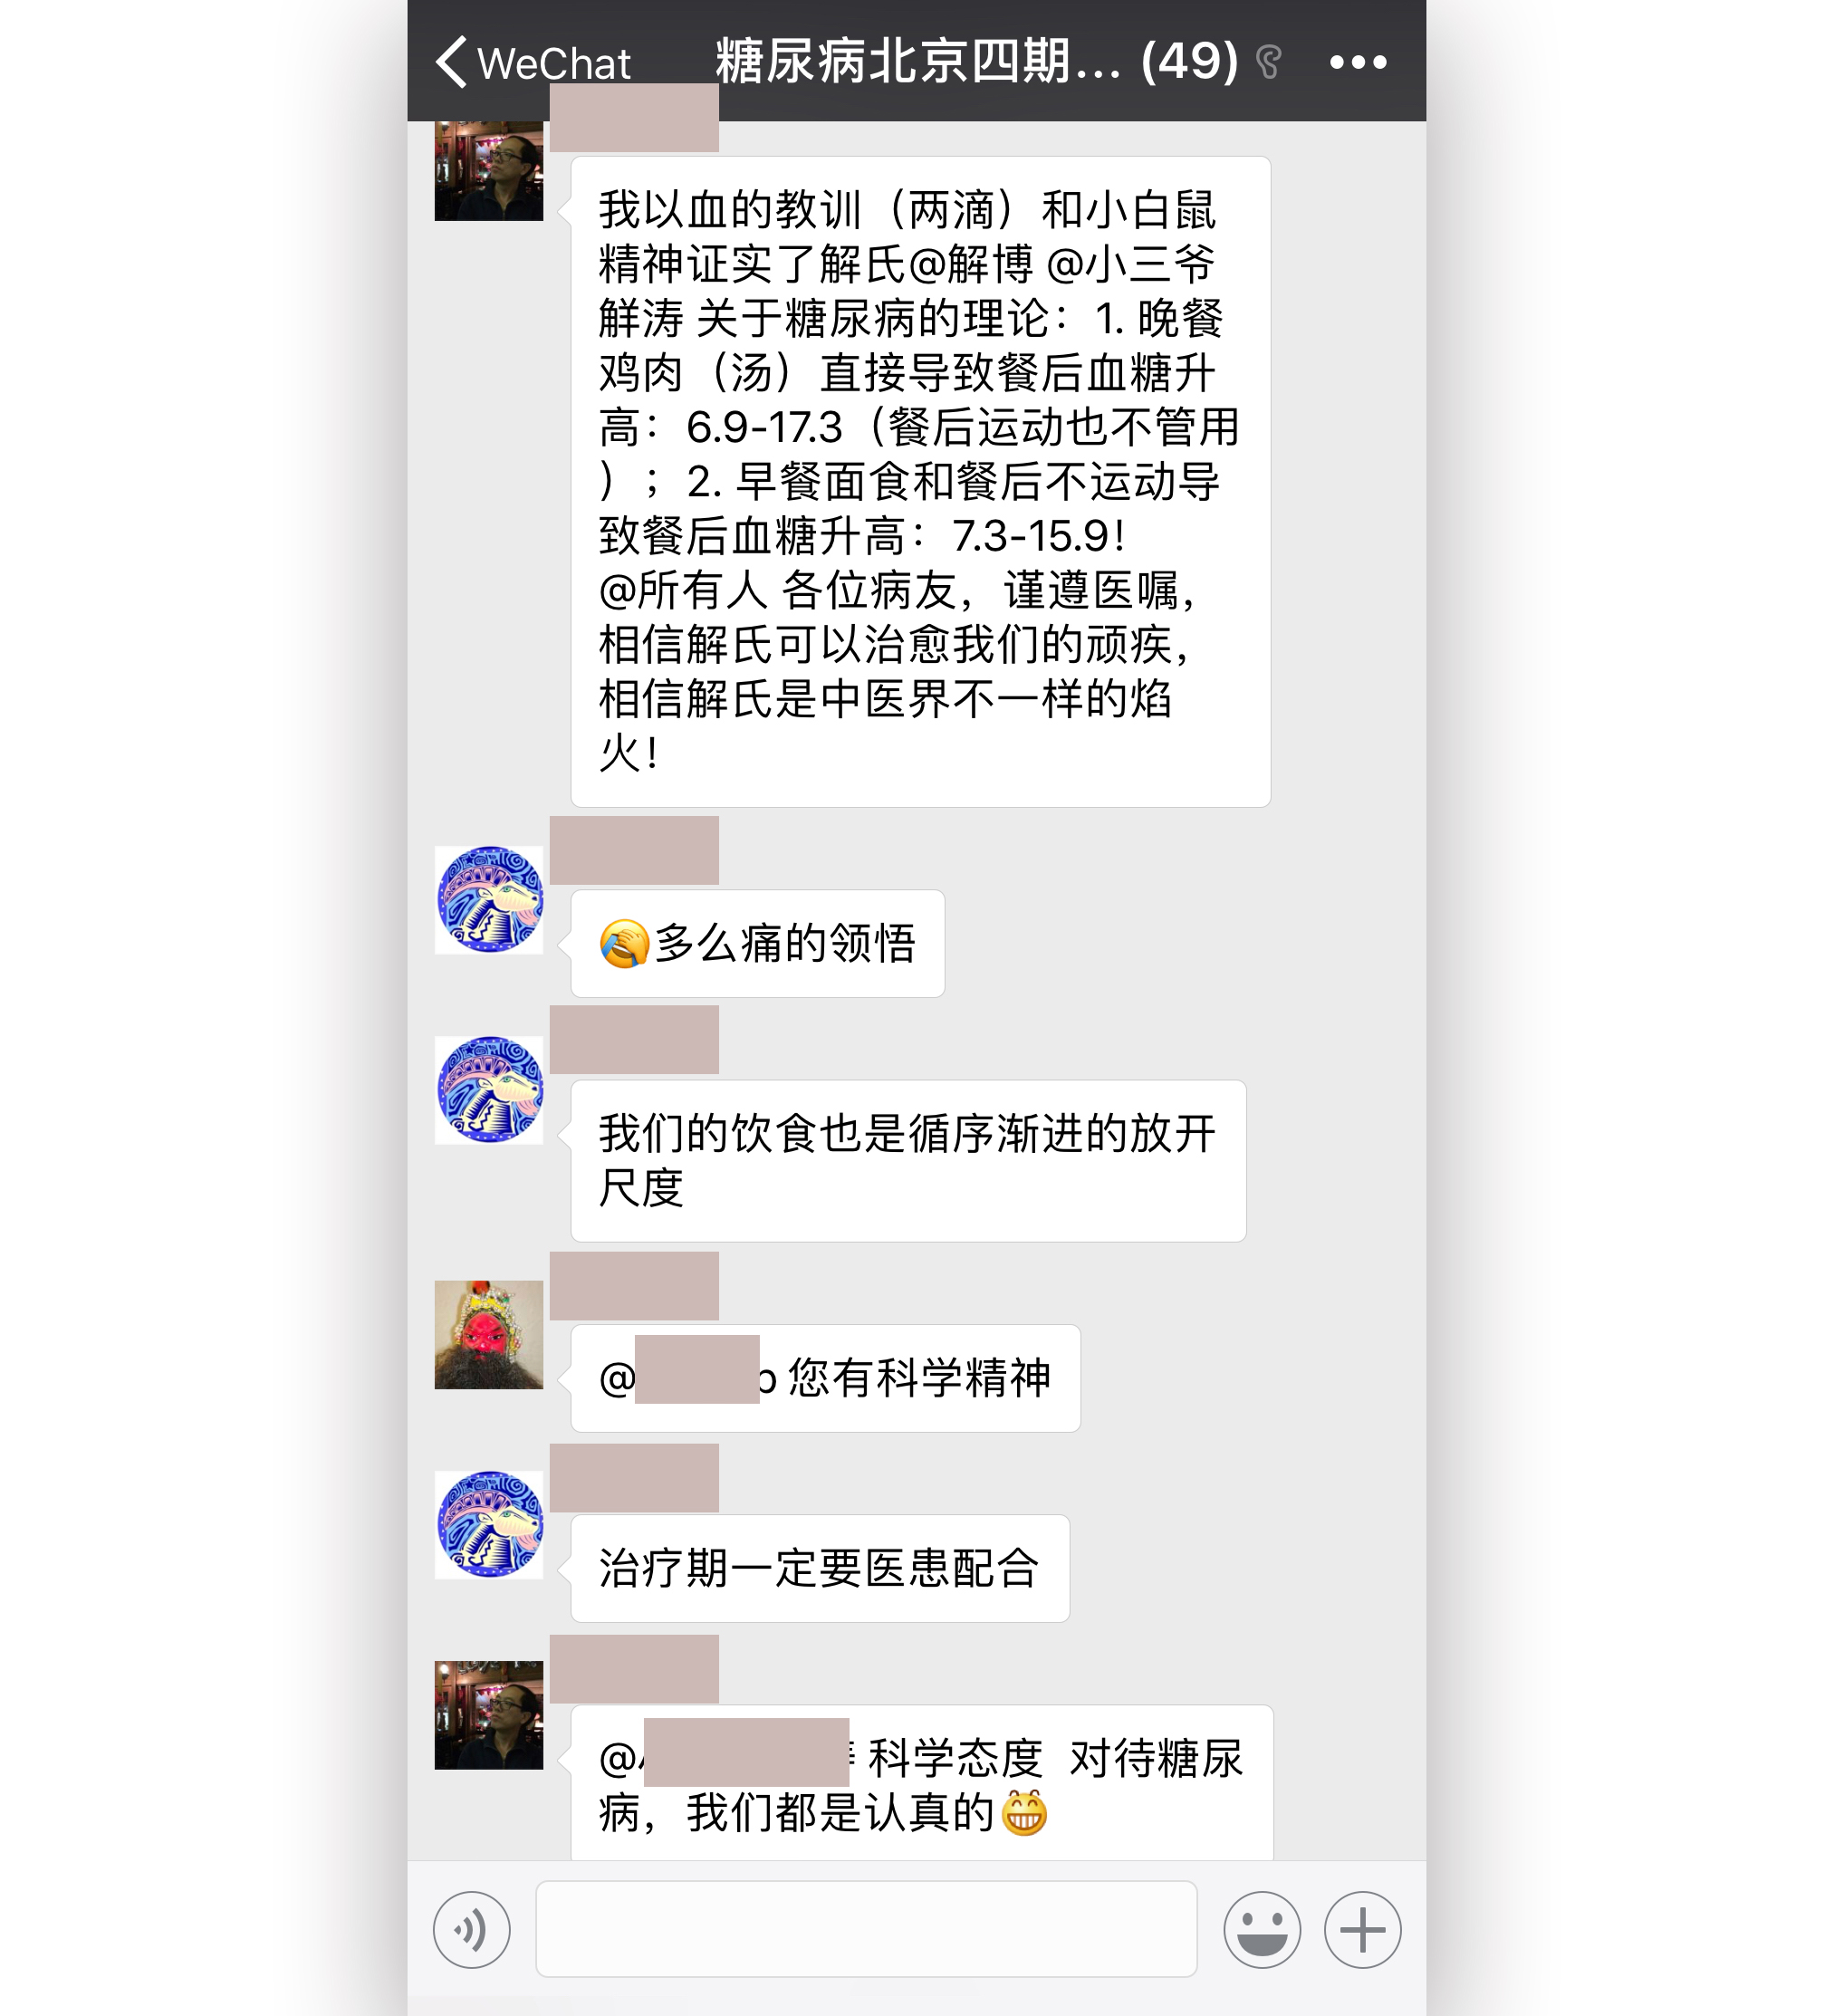Tap the message text input field
Screen dimensions: 1834x2016
pyautogui.click(x=866, y=1929)
